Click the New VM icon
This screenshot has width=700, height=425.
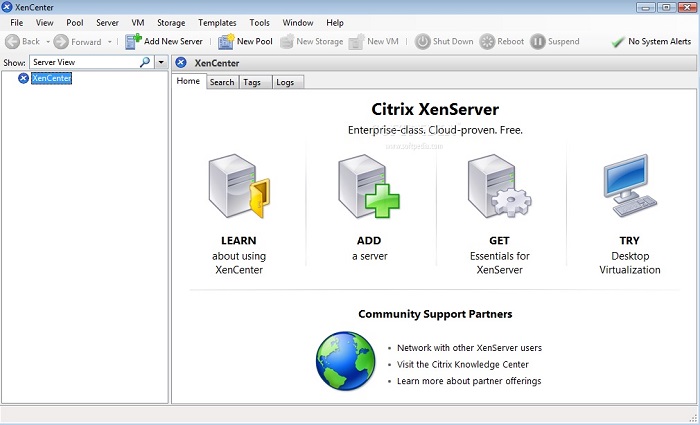click(357, 41)
